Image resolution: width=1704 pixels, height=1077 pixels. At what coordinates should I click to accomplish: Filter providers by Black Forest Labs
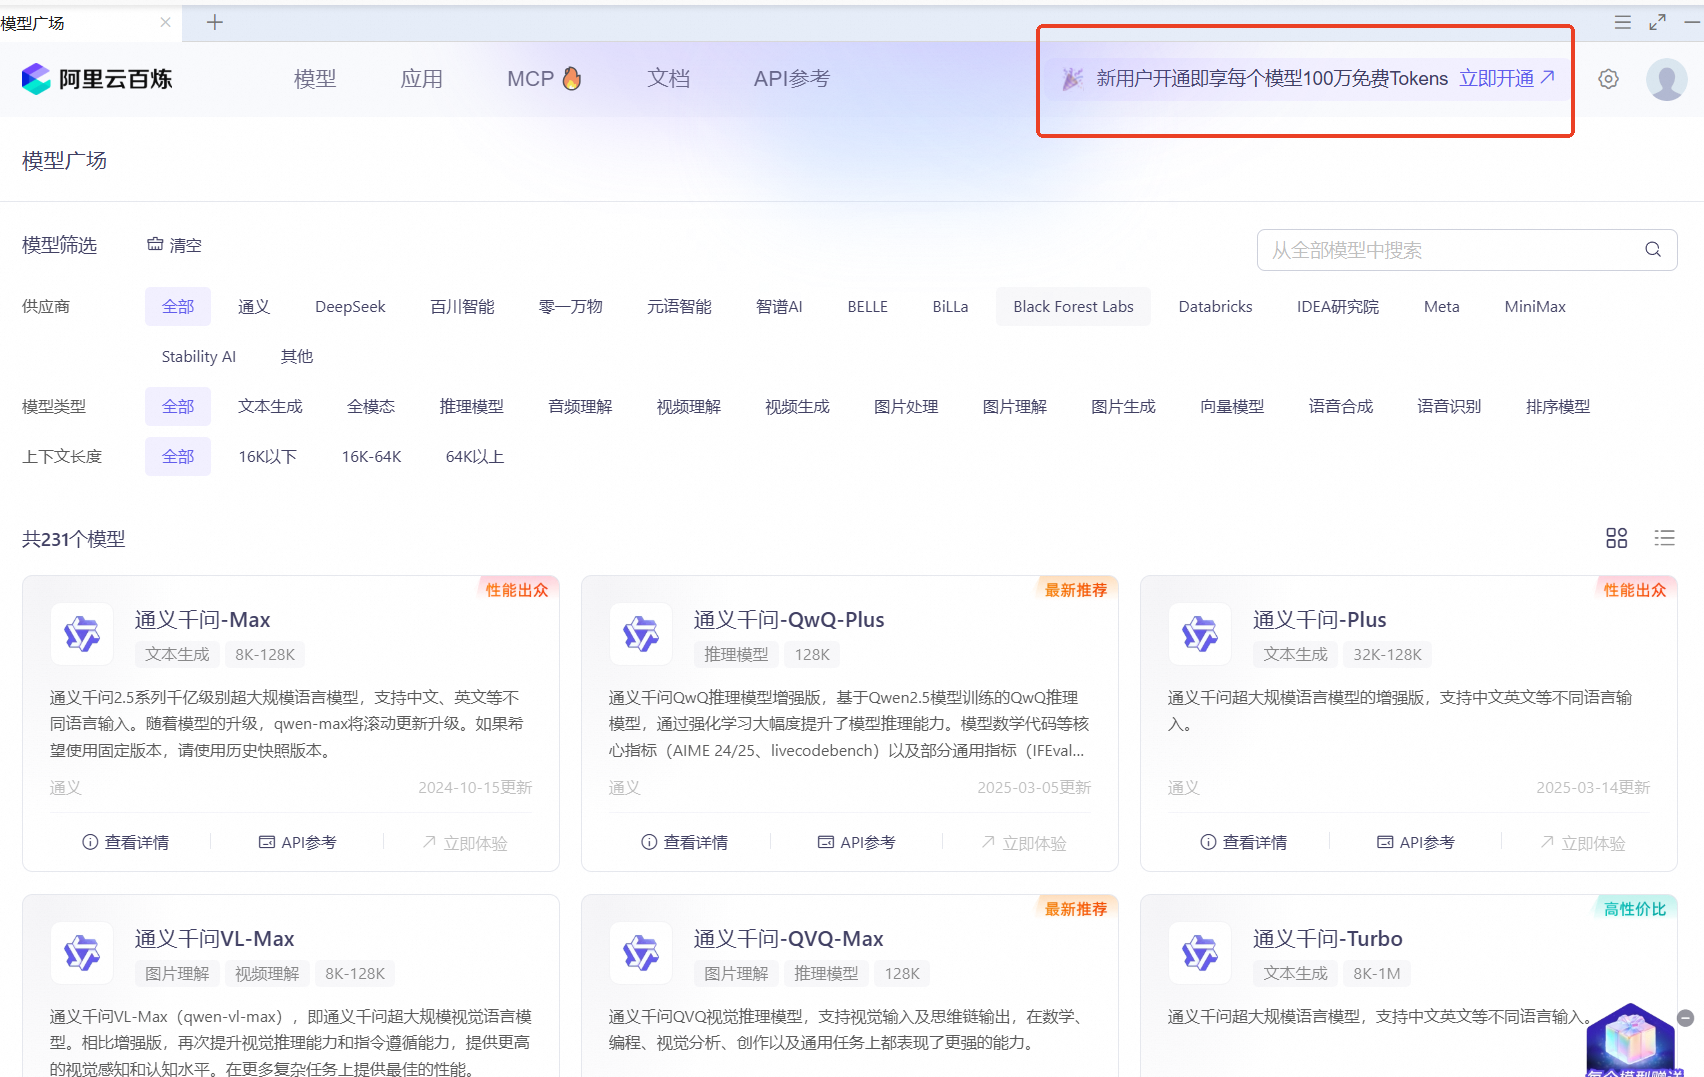[1073, 306]
